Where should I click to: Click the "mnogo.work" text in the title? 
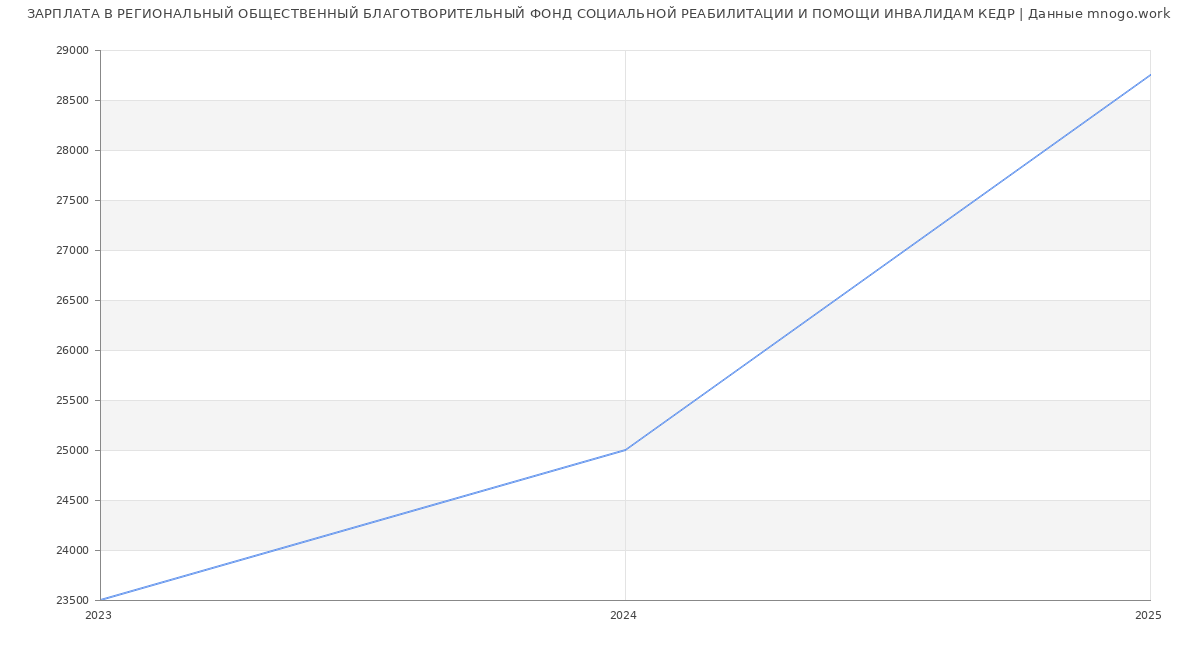1128,14
